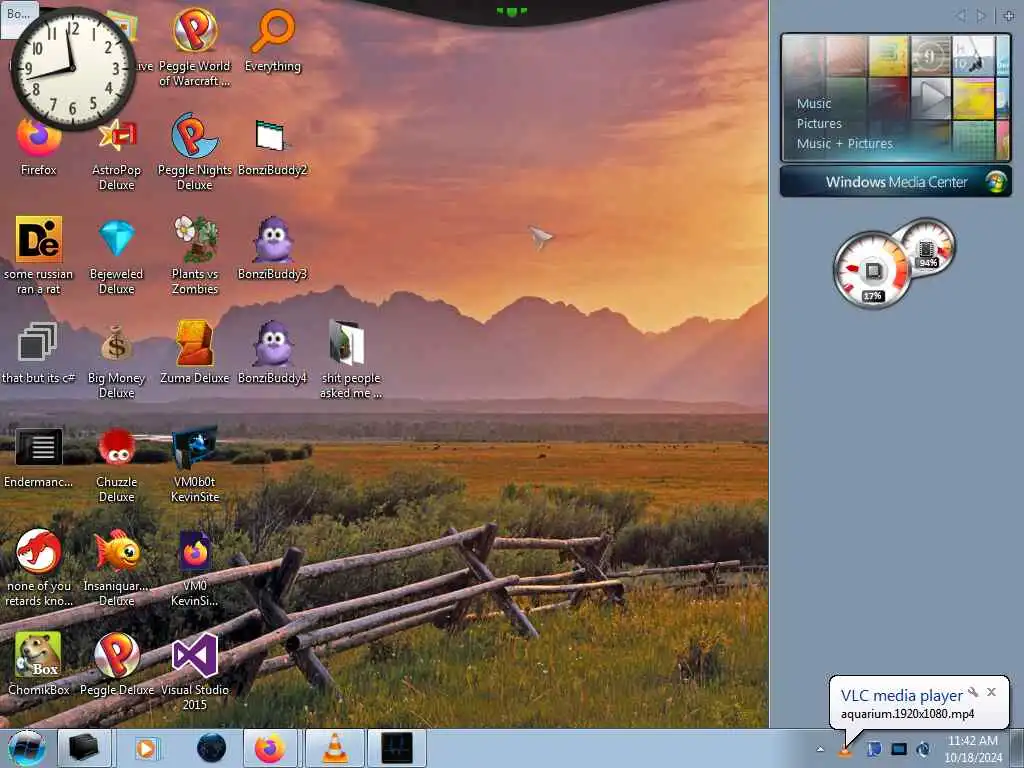Click the network monitor tray icon
This screenshot has height=768, width=1024.
click(x=899, y=749)
